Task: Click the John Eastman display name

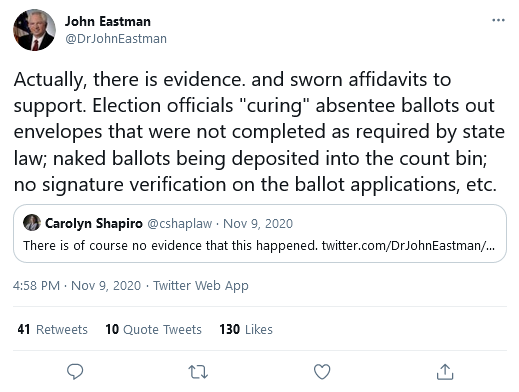Action: click(108, 21)
